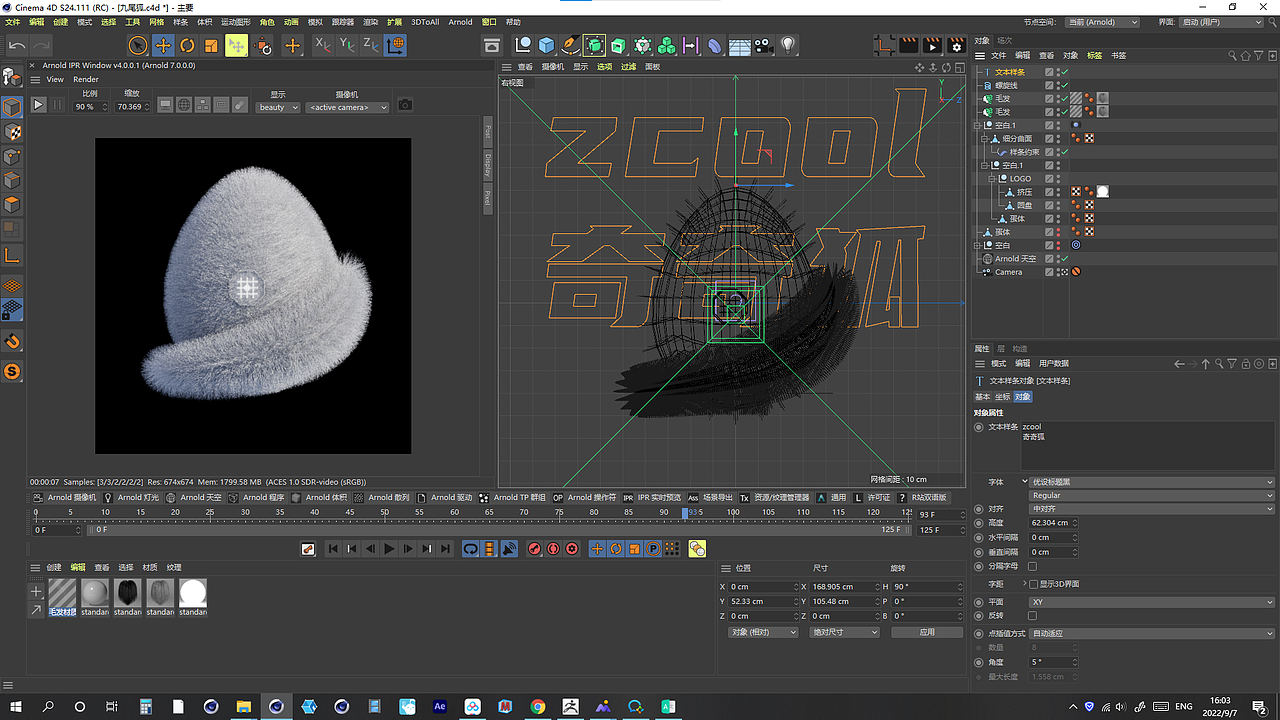Toggle visibility dots for the LOGO object
1280x720 pixels.
coord(1059,178)
